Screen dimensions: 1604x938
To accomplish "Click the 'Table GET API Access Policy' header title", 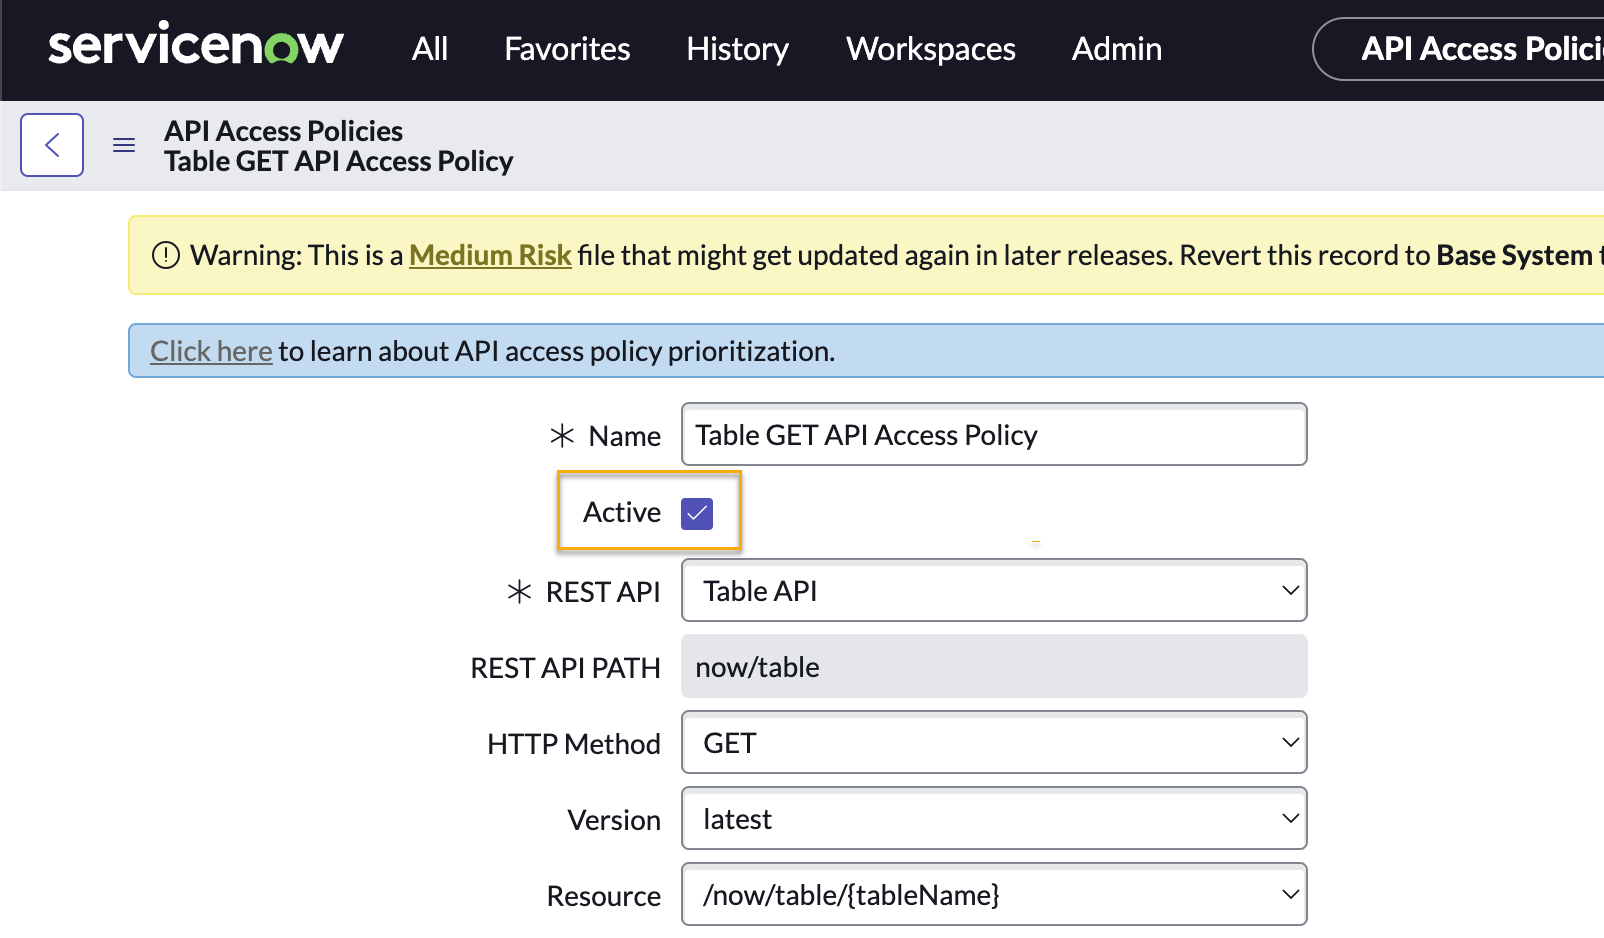I will pos(339,162).
